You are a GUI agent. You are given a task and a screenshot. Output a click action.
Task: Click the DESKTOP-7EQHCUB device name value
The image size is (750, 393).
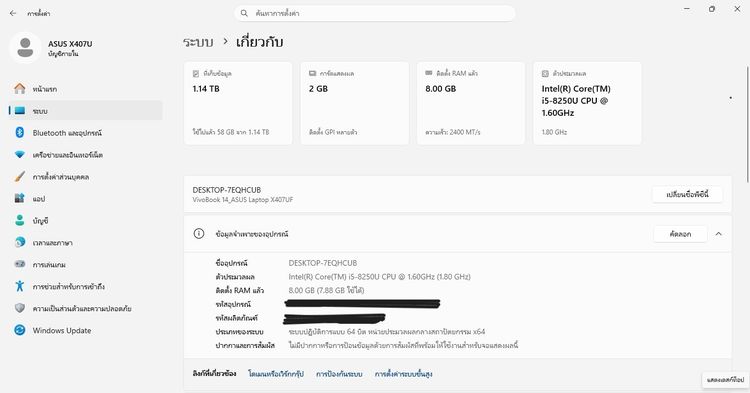323,263
